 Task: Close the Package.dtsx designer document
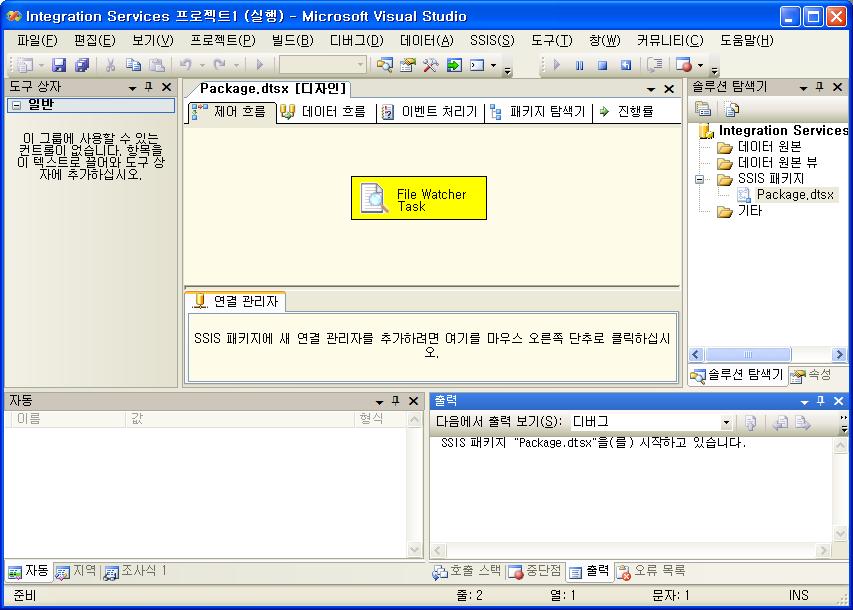[x=669, y=89]
